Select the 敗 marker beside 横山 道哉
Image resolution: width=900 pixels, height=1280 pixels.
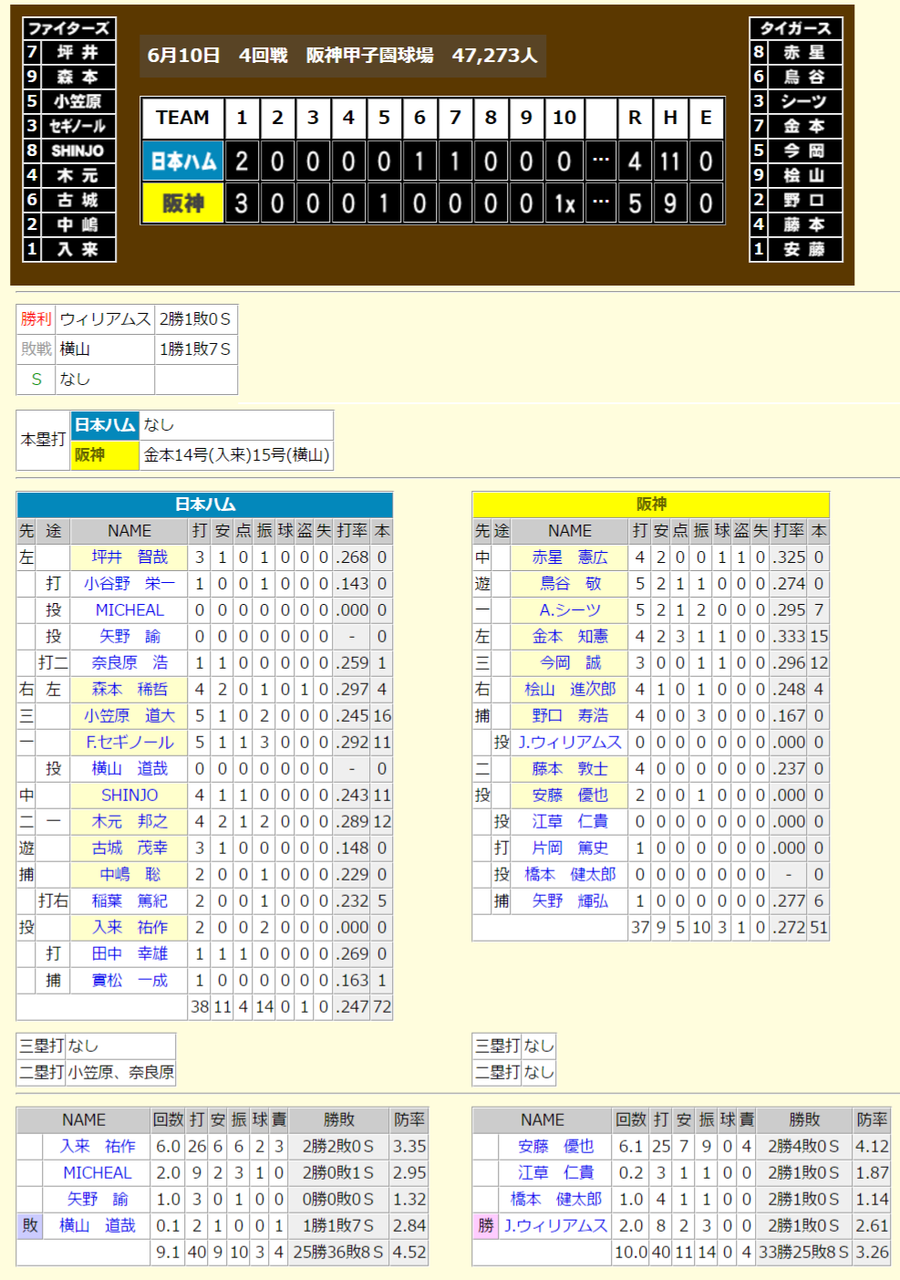coord(30,1225)
